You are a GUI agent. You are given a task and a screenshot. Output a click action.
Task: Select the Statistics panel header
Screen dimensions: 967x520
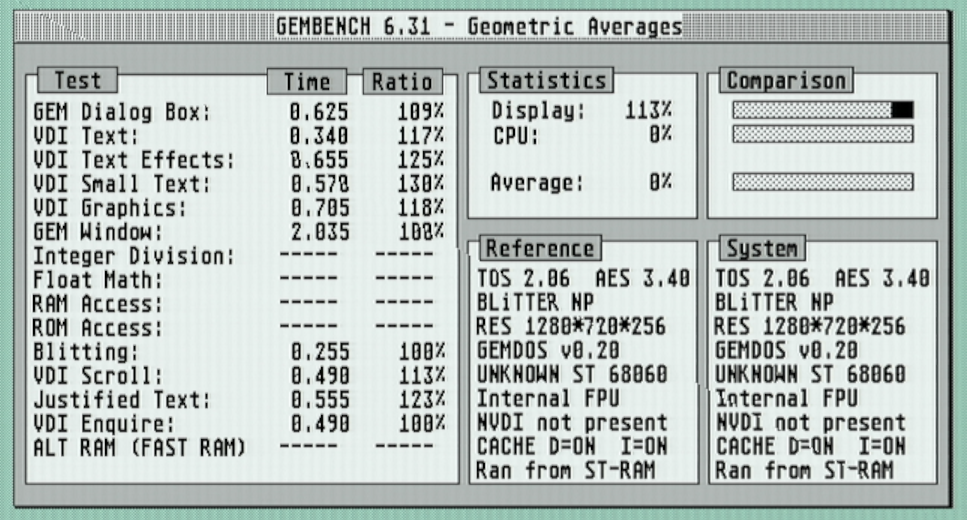(x=546, y=80)
